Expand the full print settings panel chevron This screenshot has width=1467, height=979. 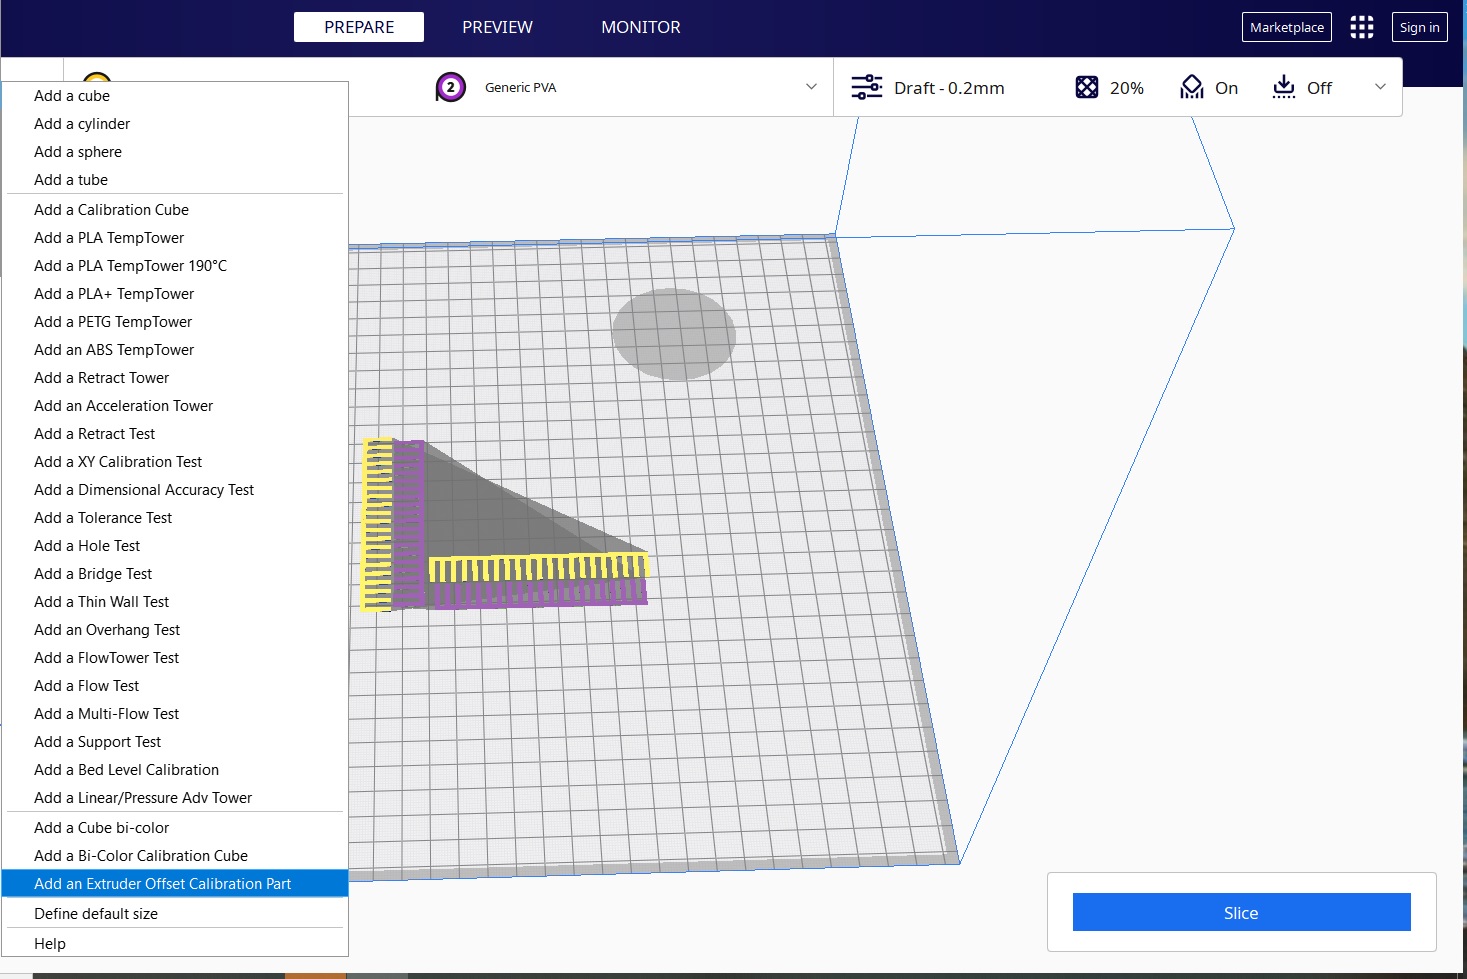pyautogui.click(x=1381, y=87)
